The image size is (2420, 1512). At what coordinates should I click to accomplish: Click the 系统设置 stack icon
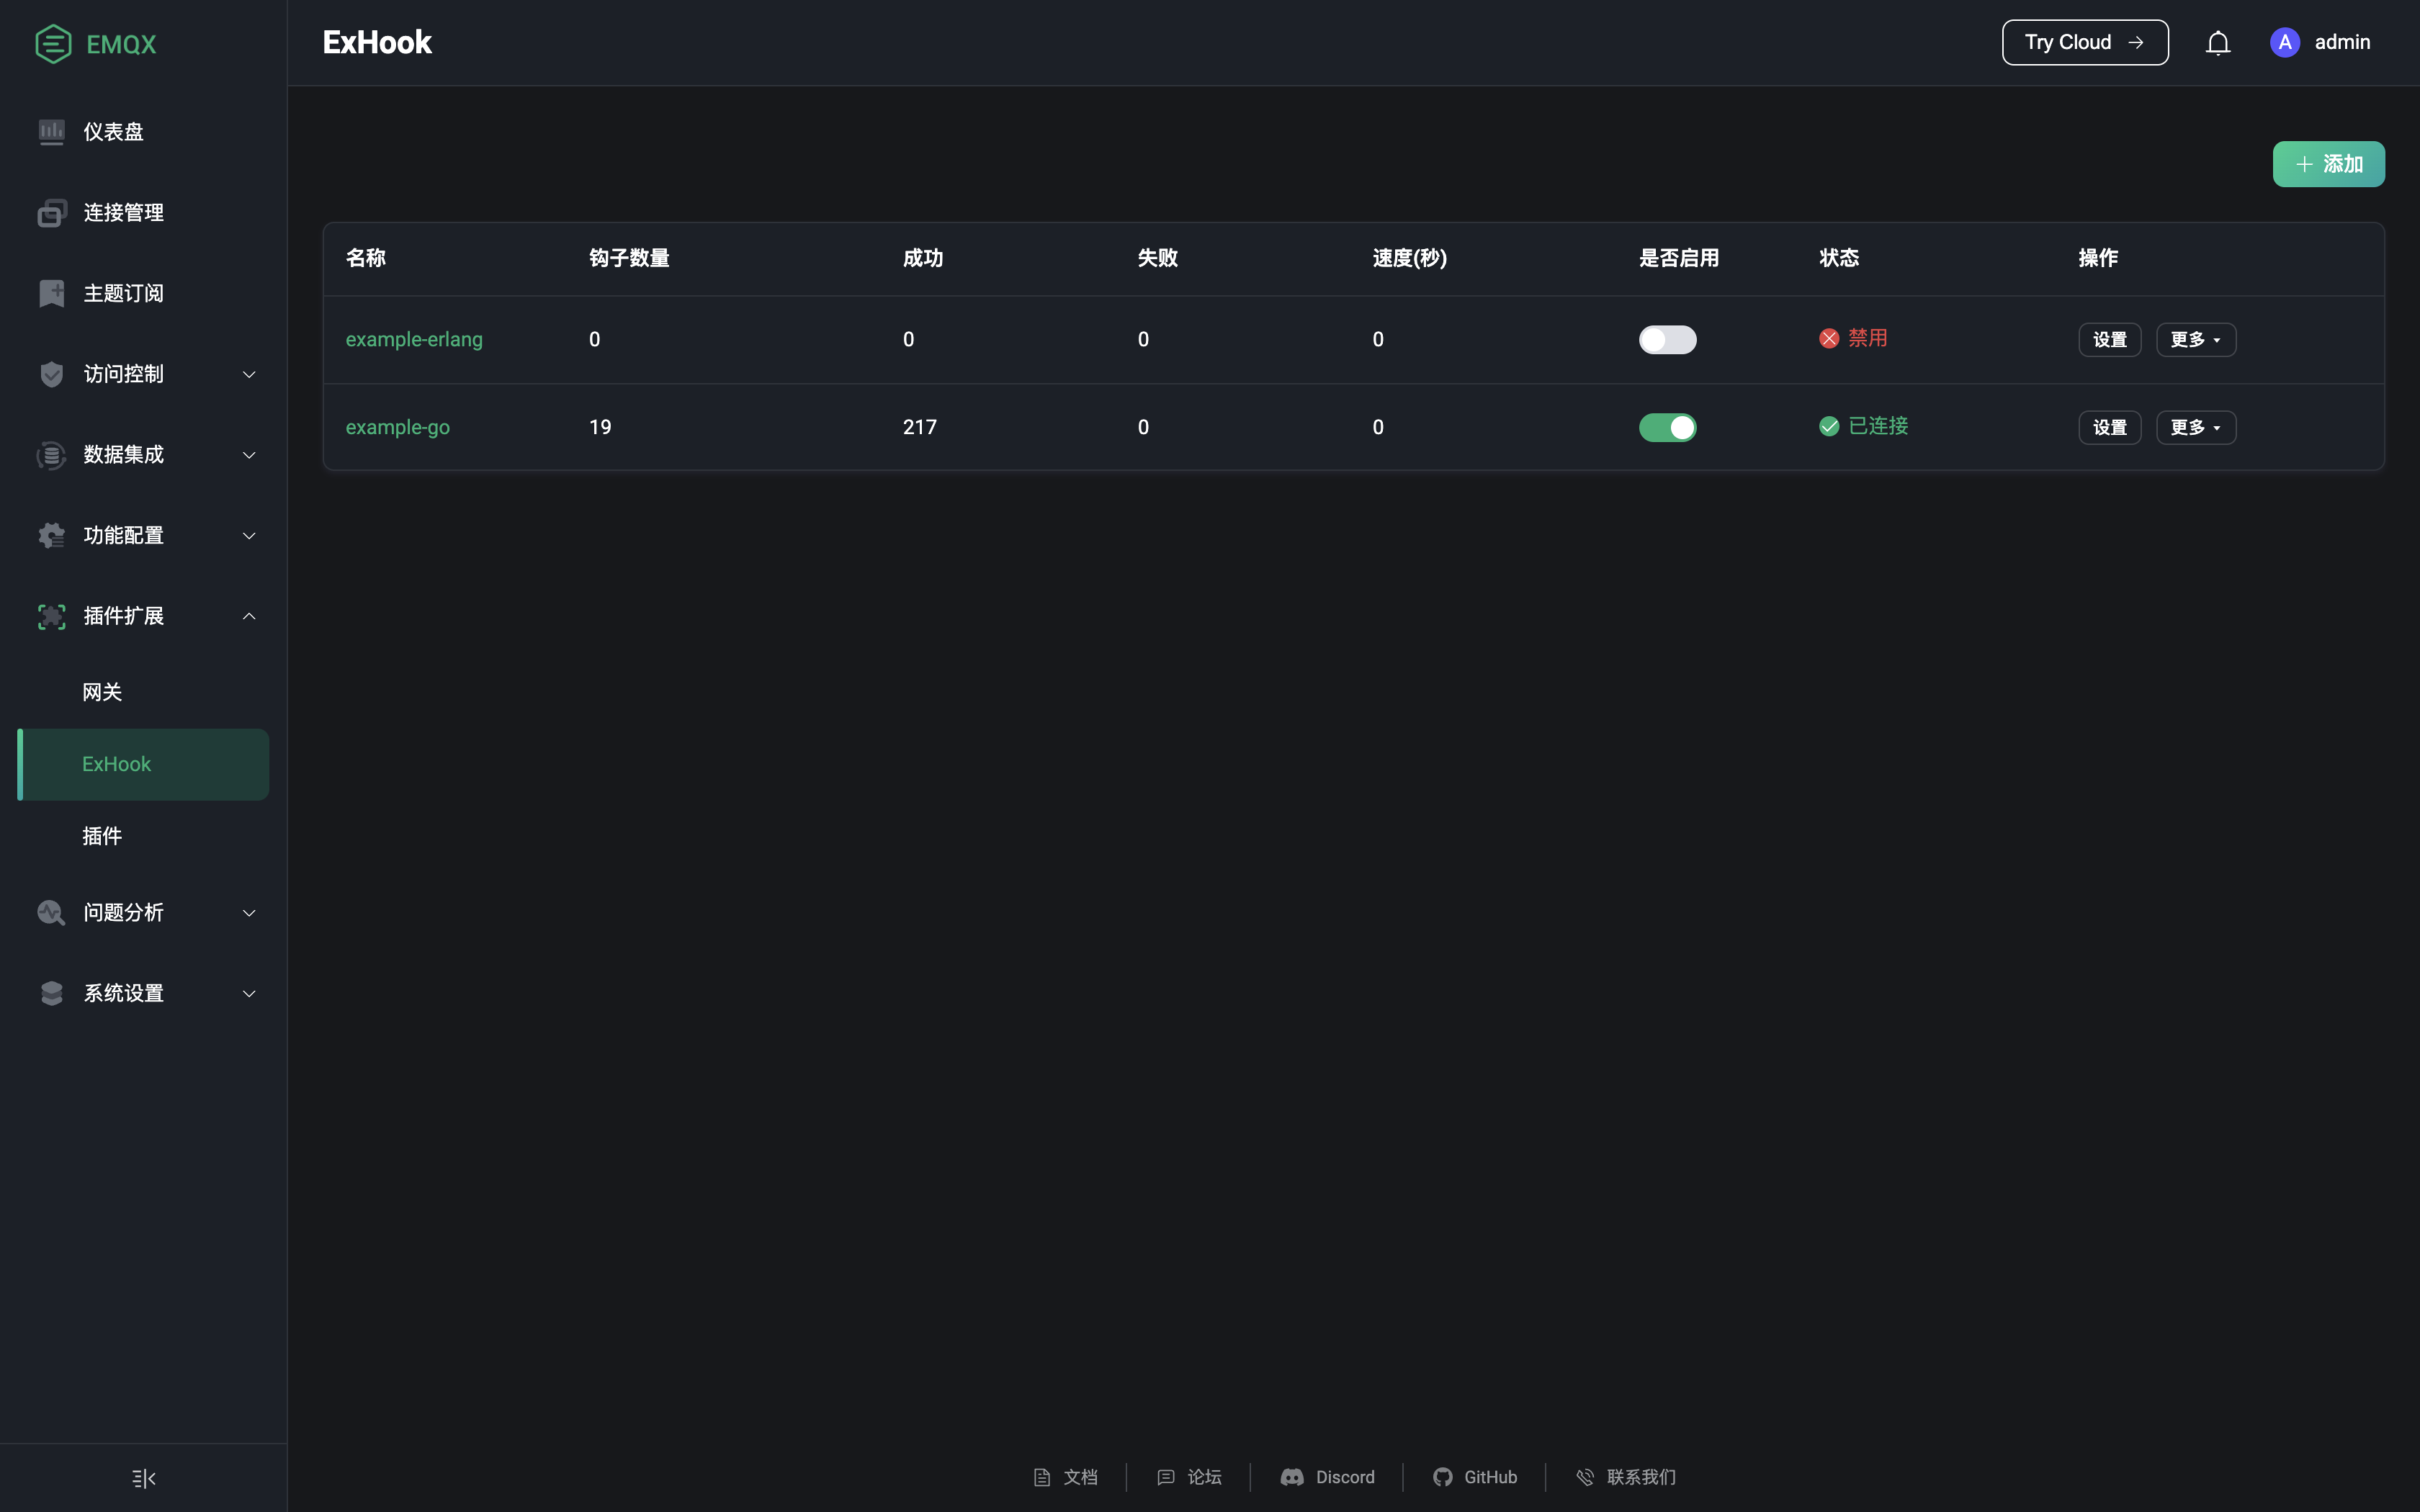click(52, 993)
